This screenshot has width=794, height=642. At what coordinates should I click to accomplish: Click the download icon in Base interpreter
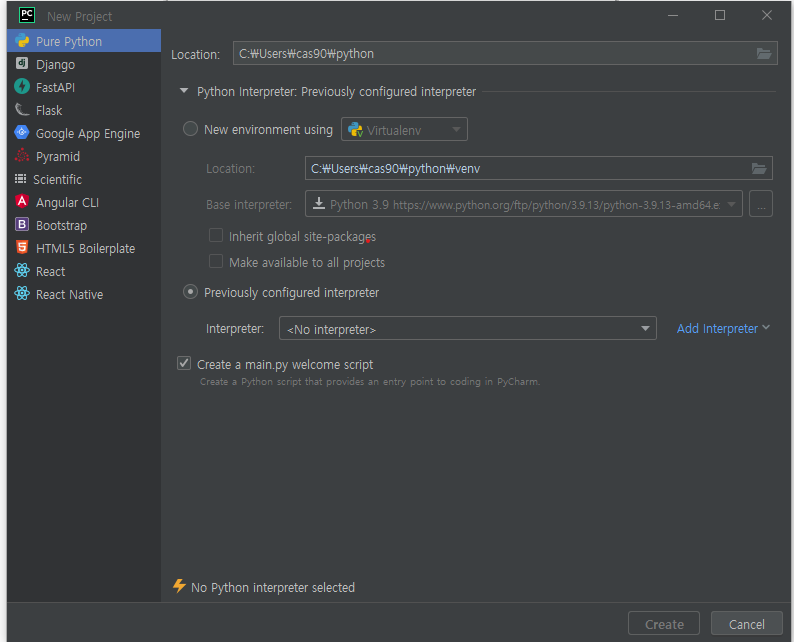tap(319, 204)
